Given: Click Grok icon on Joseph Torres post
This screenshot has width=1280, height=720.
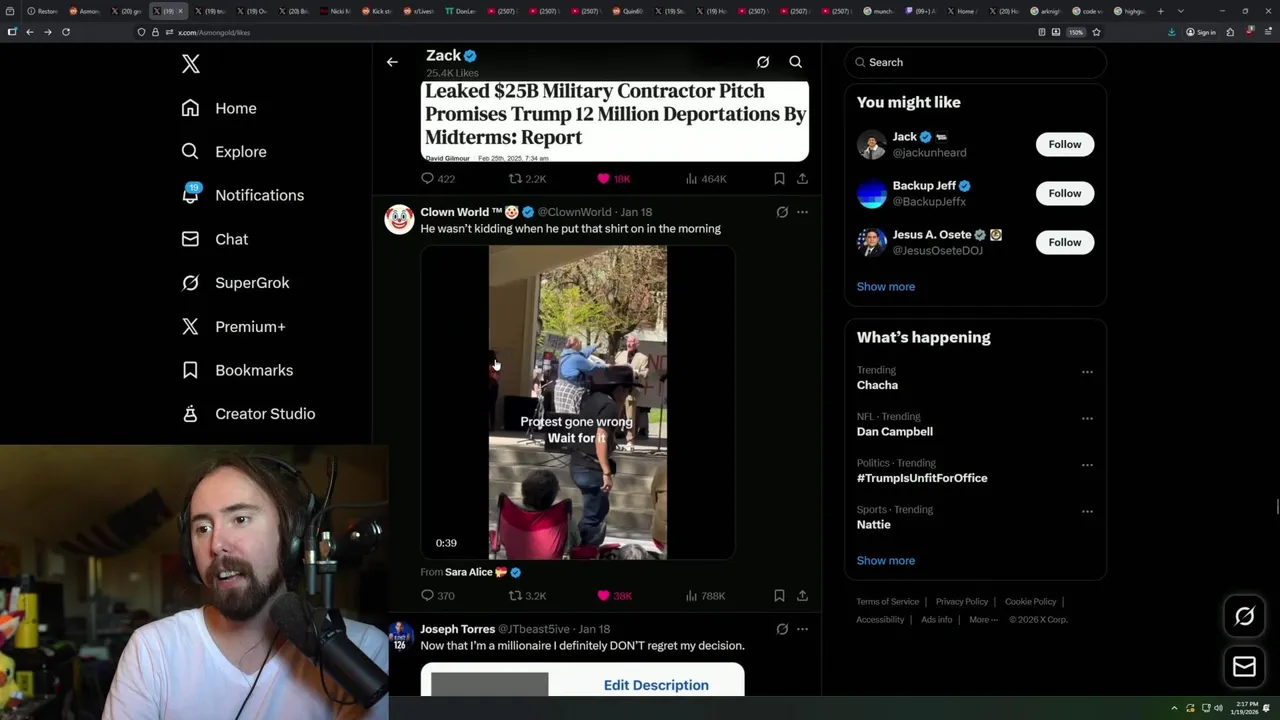Looking at the screenshot, I should tap(782, 629).
